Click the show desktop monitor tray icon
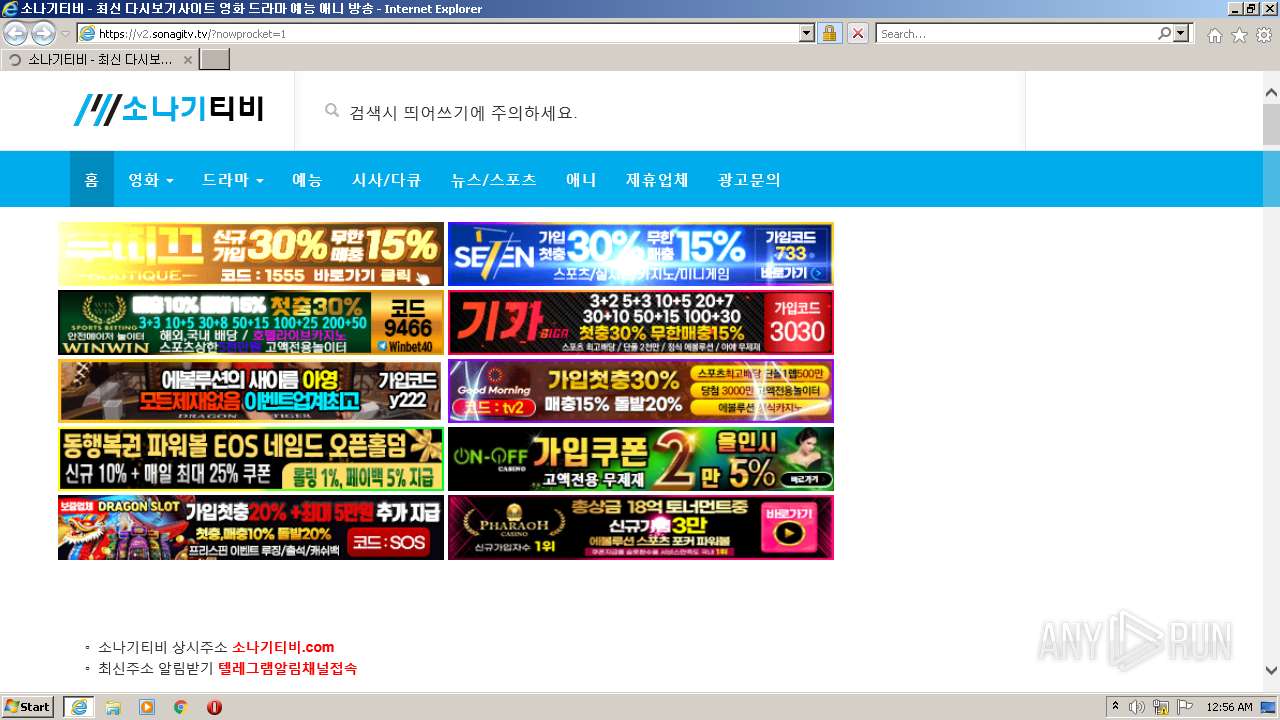Viewport: 1280px width, 720px height. 1269,707
